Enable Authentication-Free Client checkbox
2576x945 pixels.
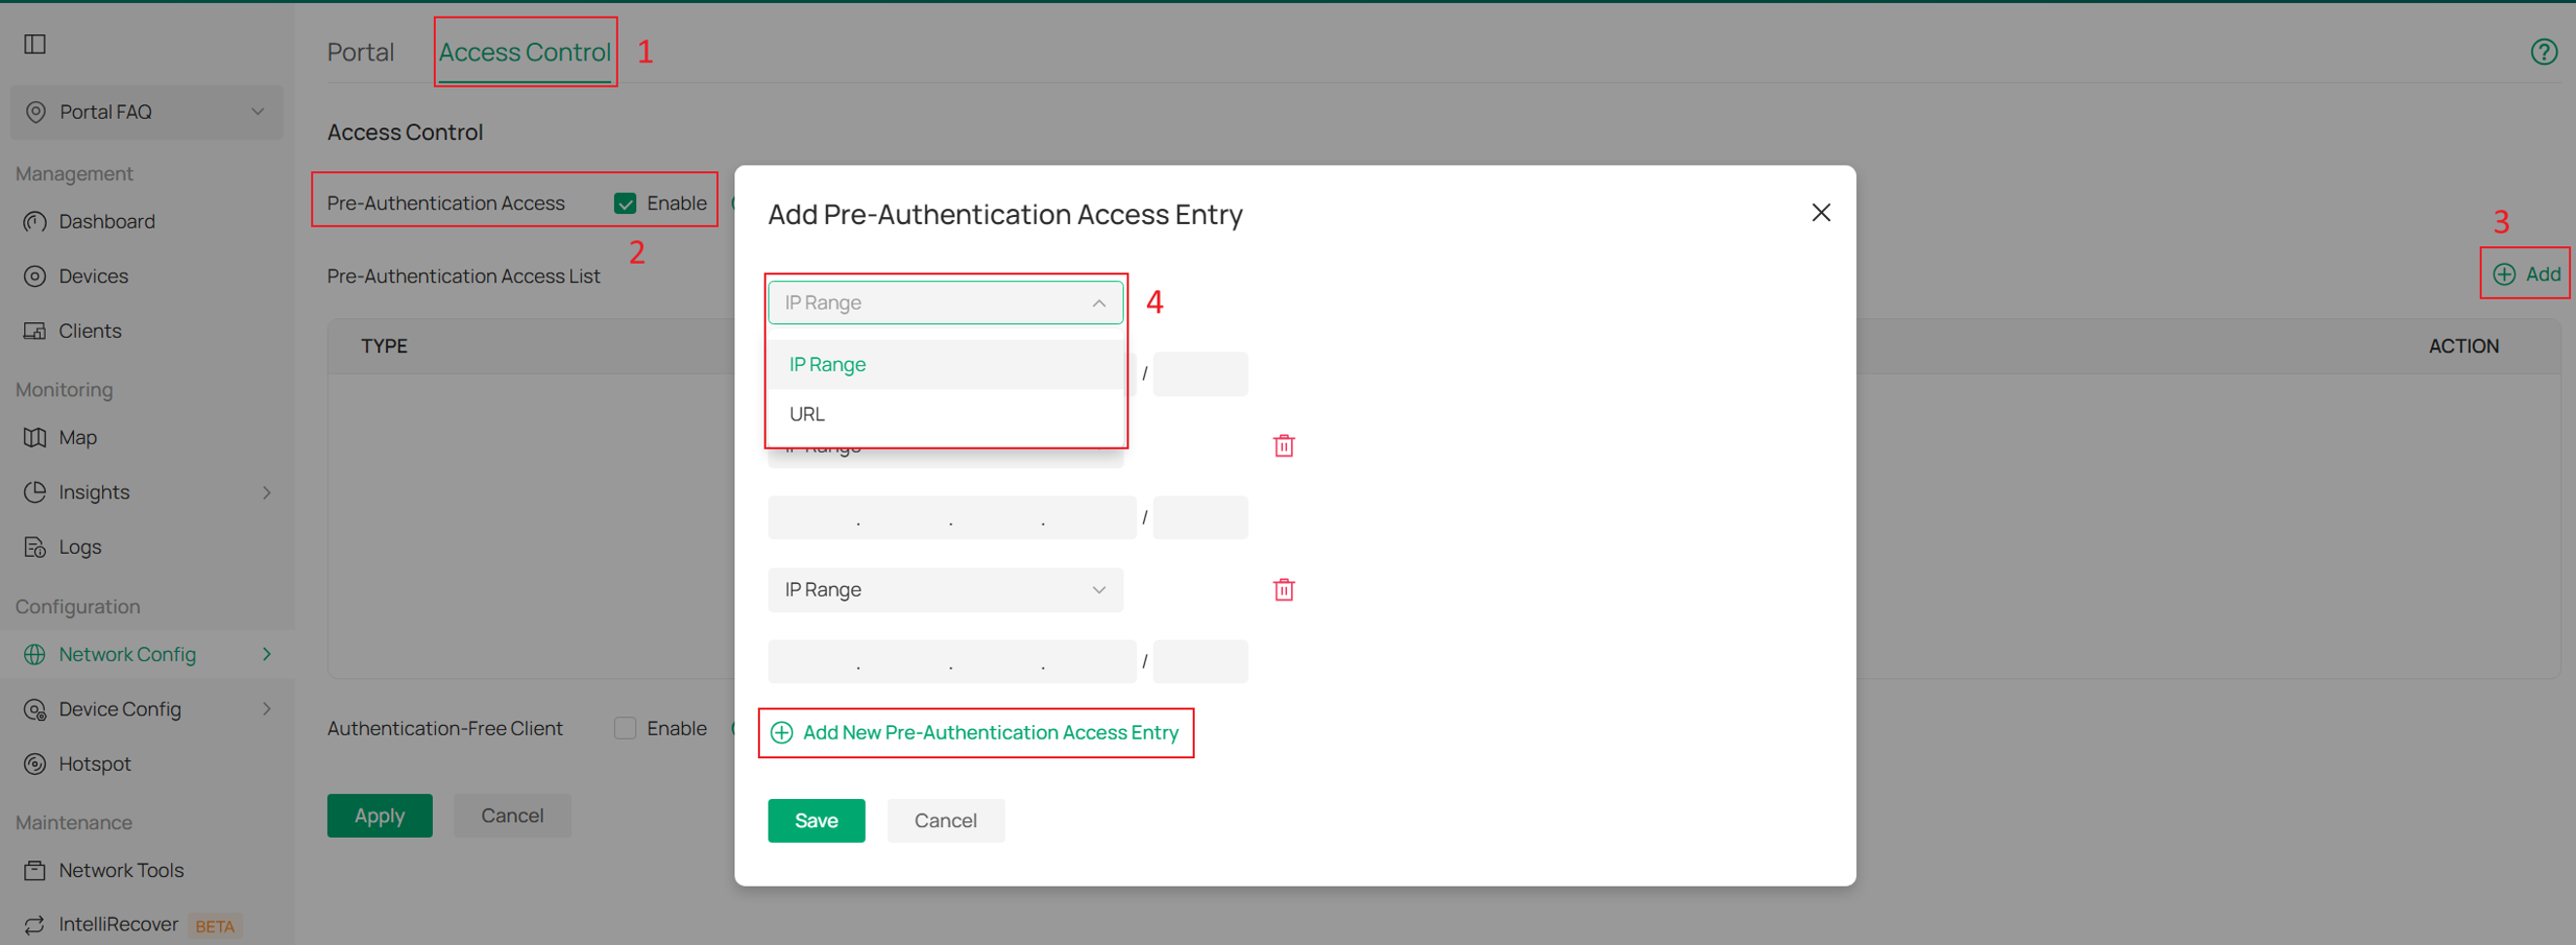625,729
